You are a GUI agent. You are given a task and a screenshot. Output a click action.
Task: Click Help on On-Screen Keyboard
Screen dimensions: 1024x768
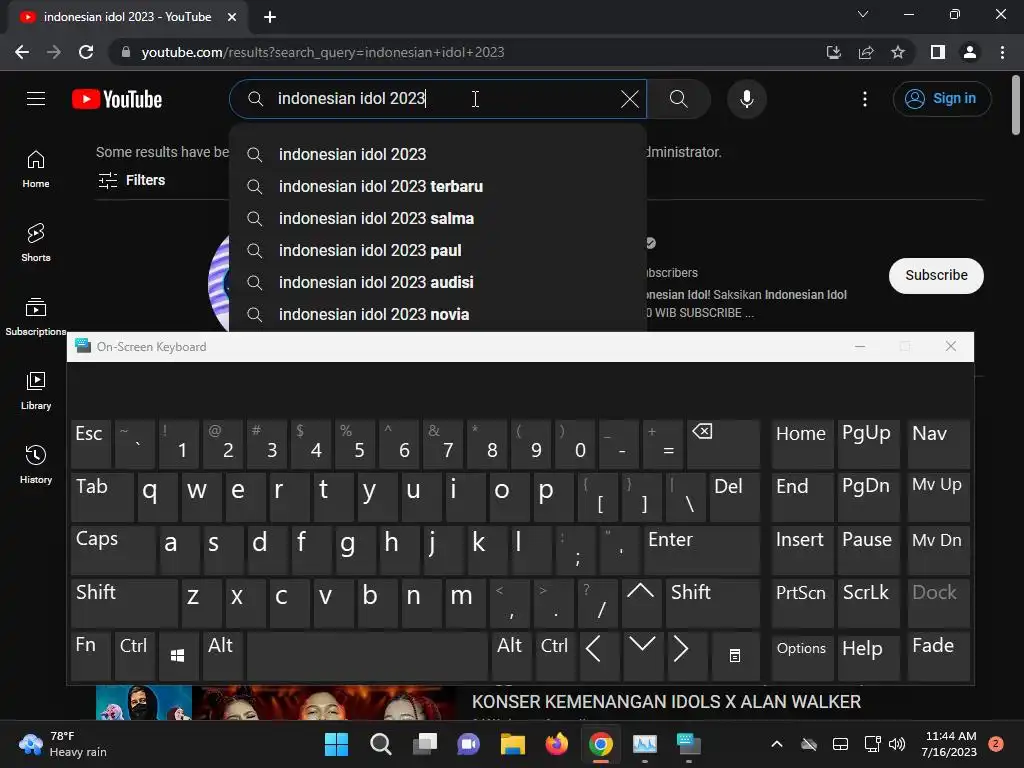coord(868,656)
